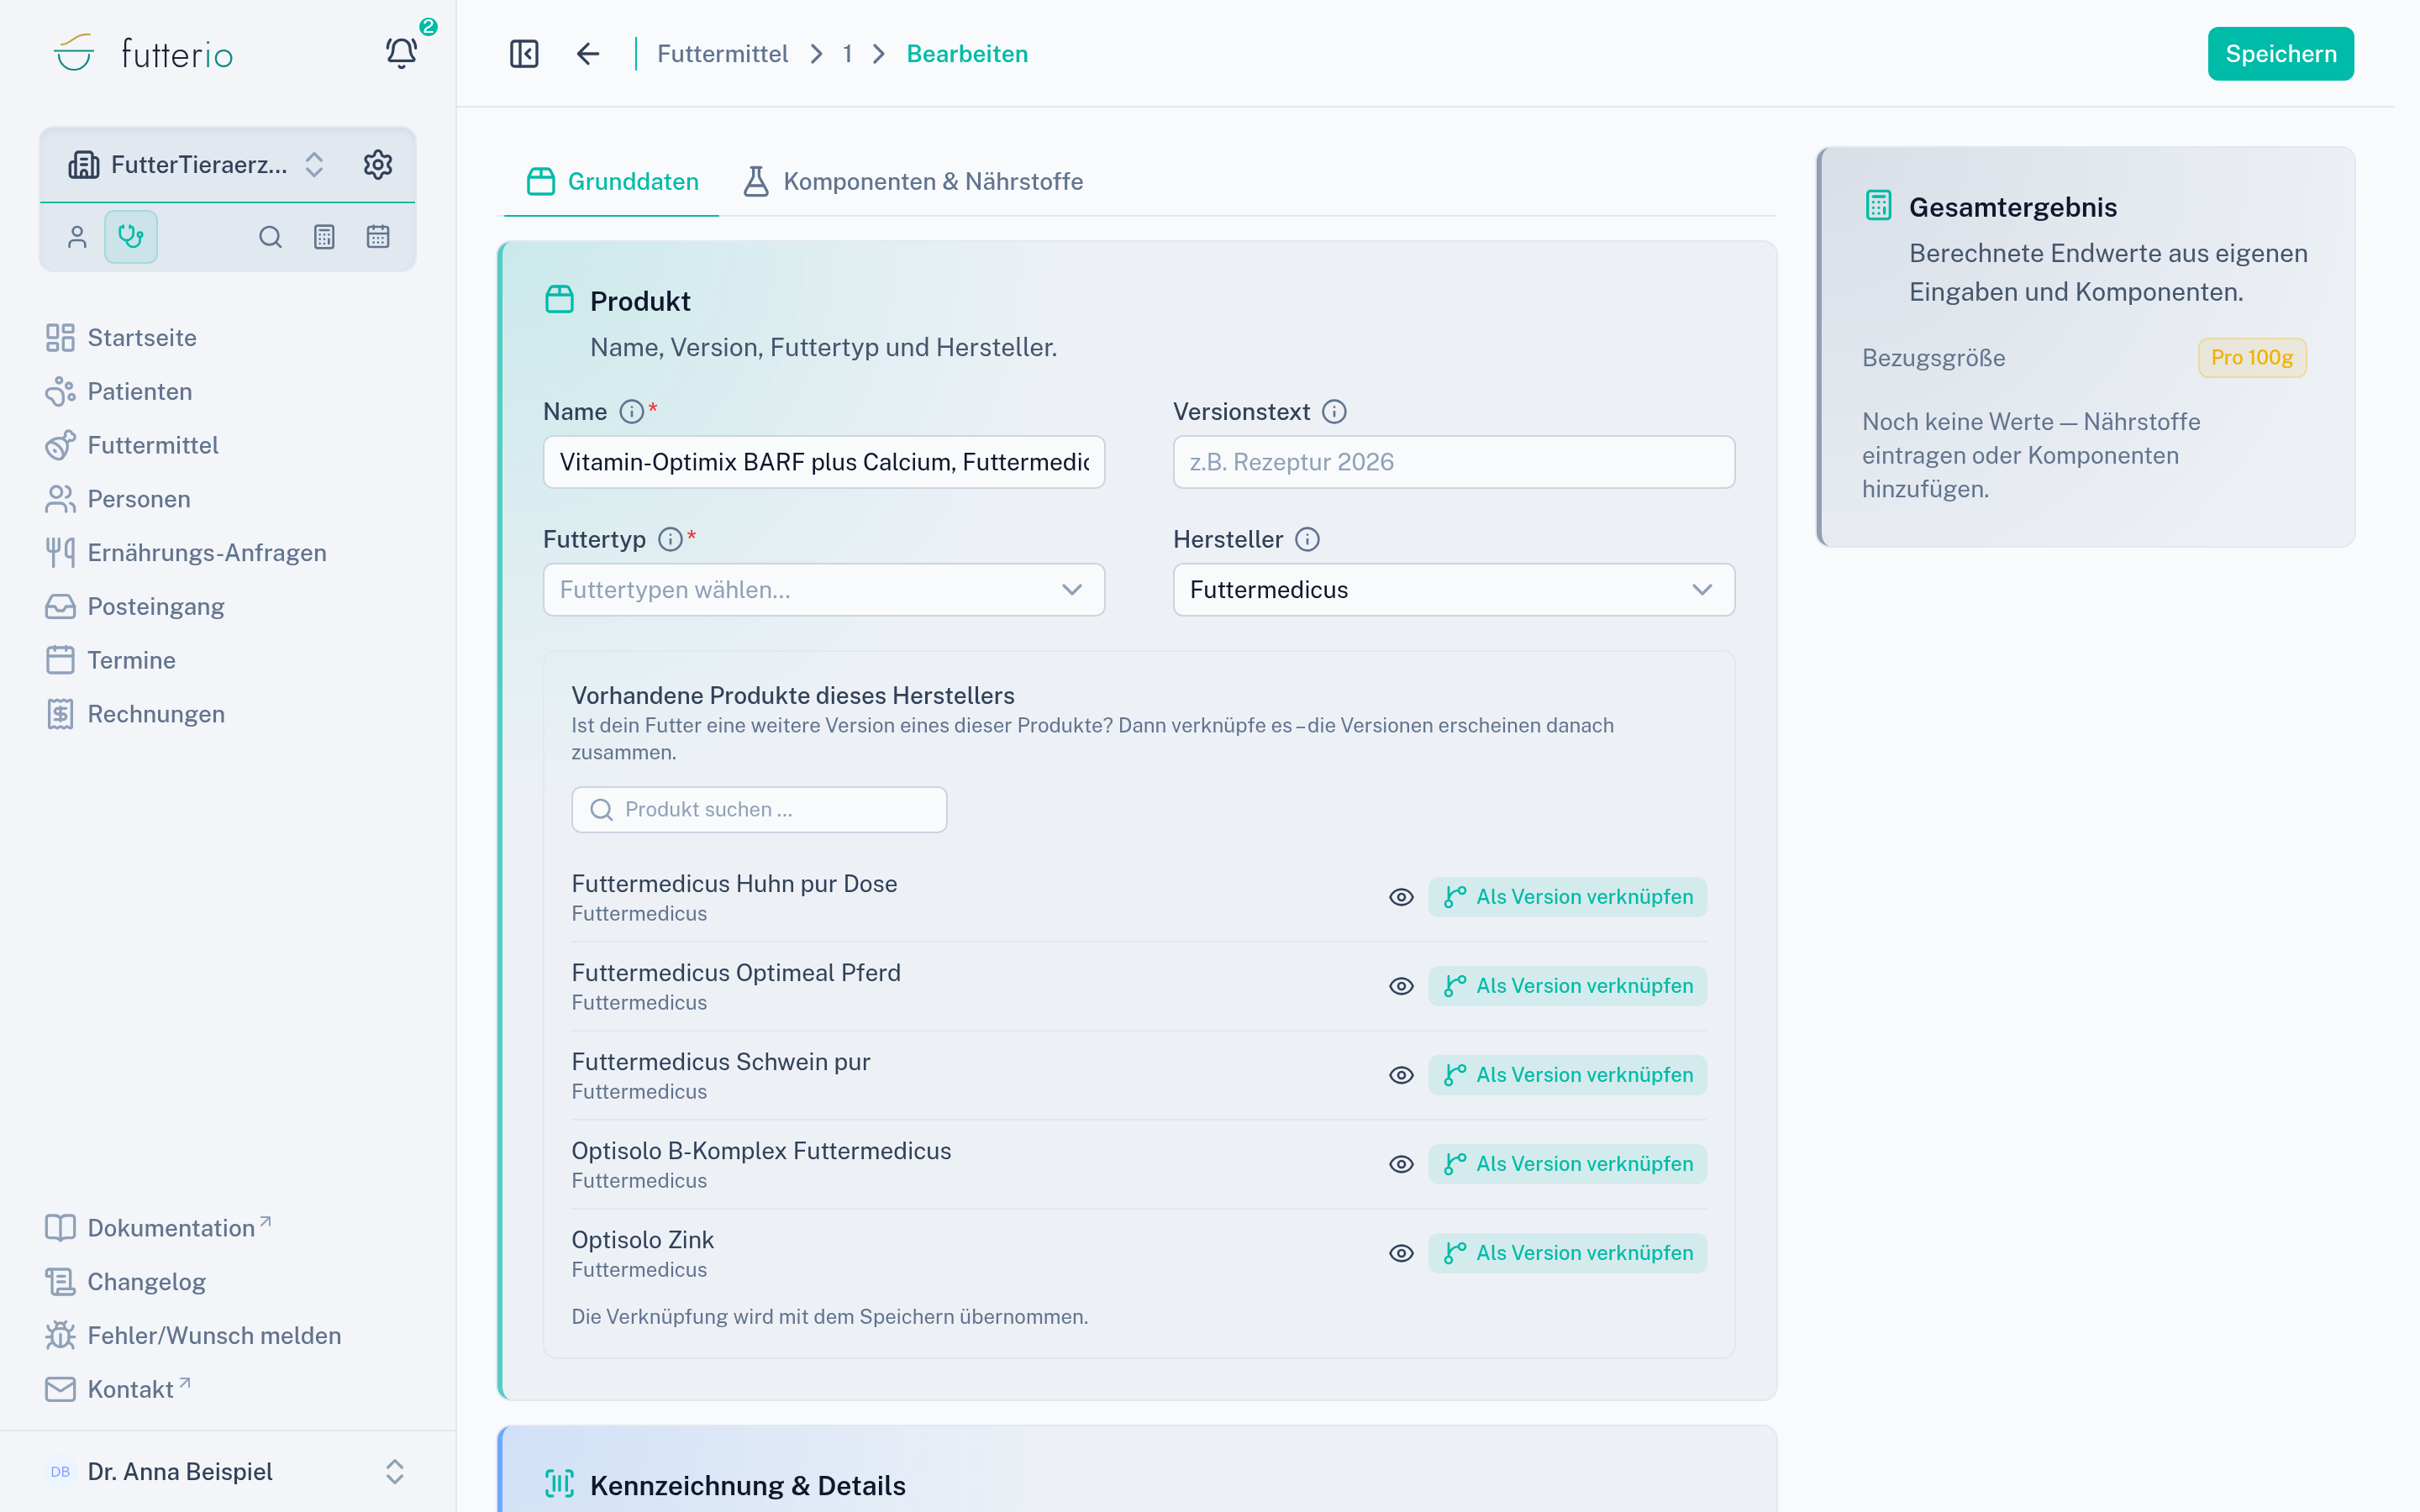Preview Optisolo Zink product

(1401, 1253)
